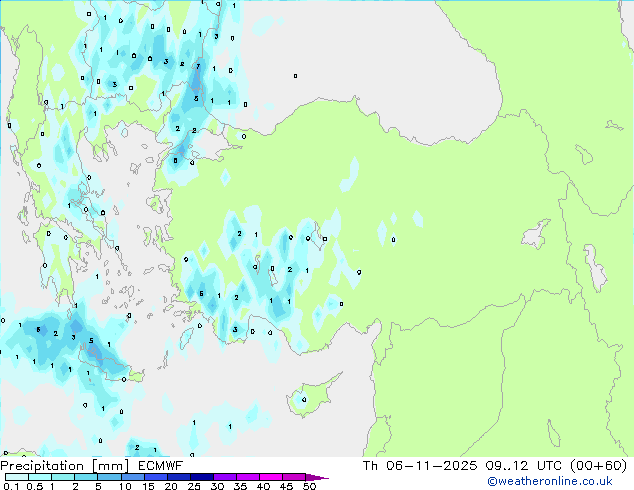Click the '25' legend scale label

[194, 486]
